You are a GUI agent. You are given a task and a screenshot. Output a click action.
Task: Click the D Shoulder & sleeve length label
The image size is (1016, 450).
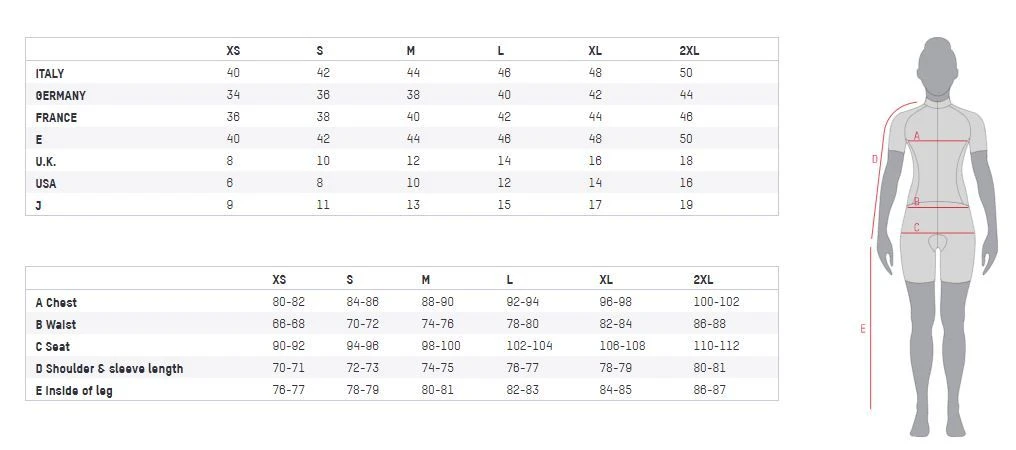click(x=109, y=369)
